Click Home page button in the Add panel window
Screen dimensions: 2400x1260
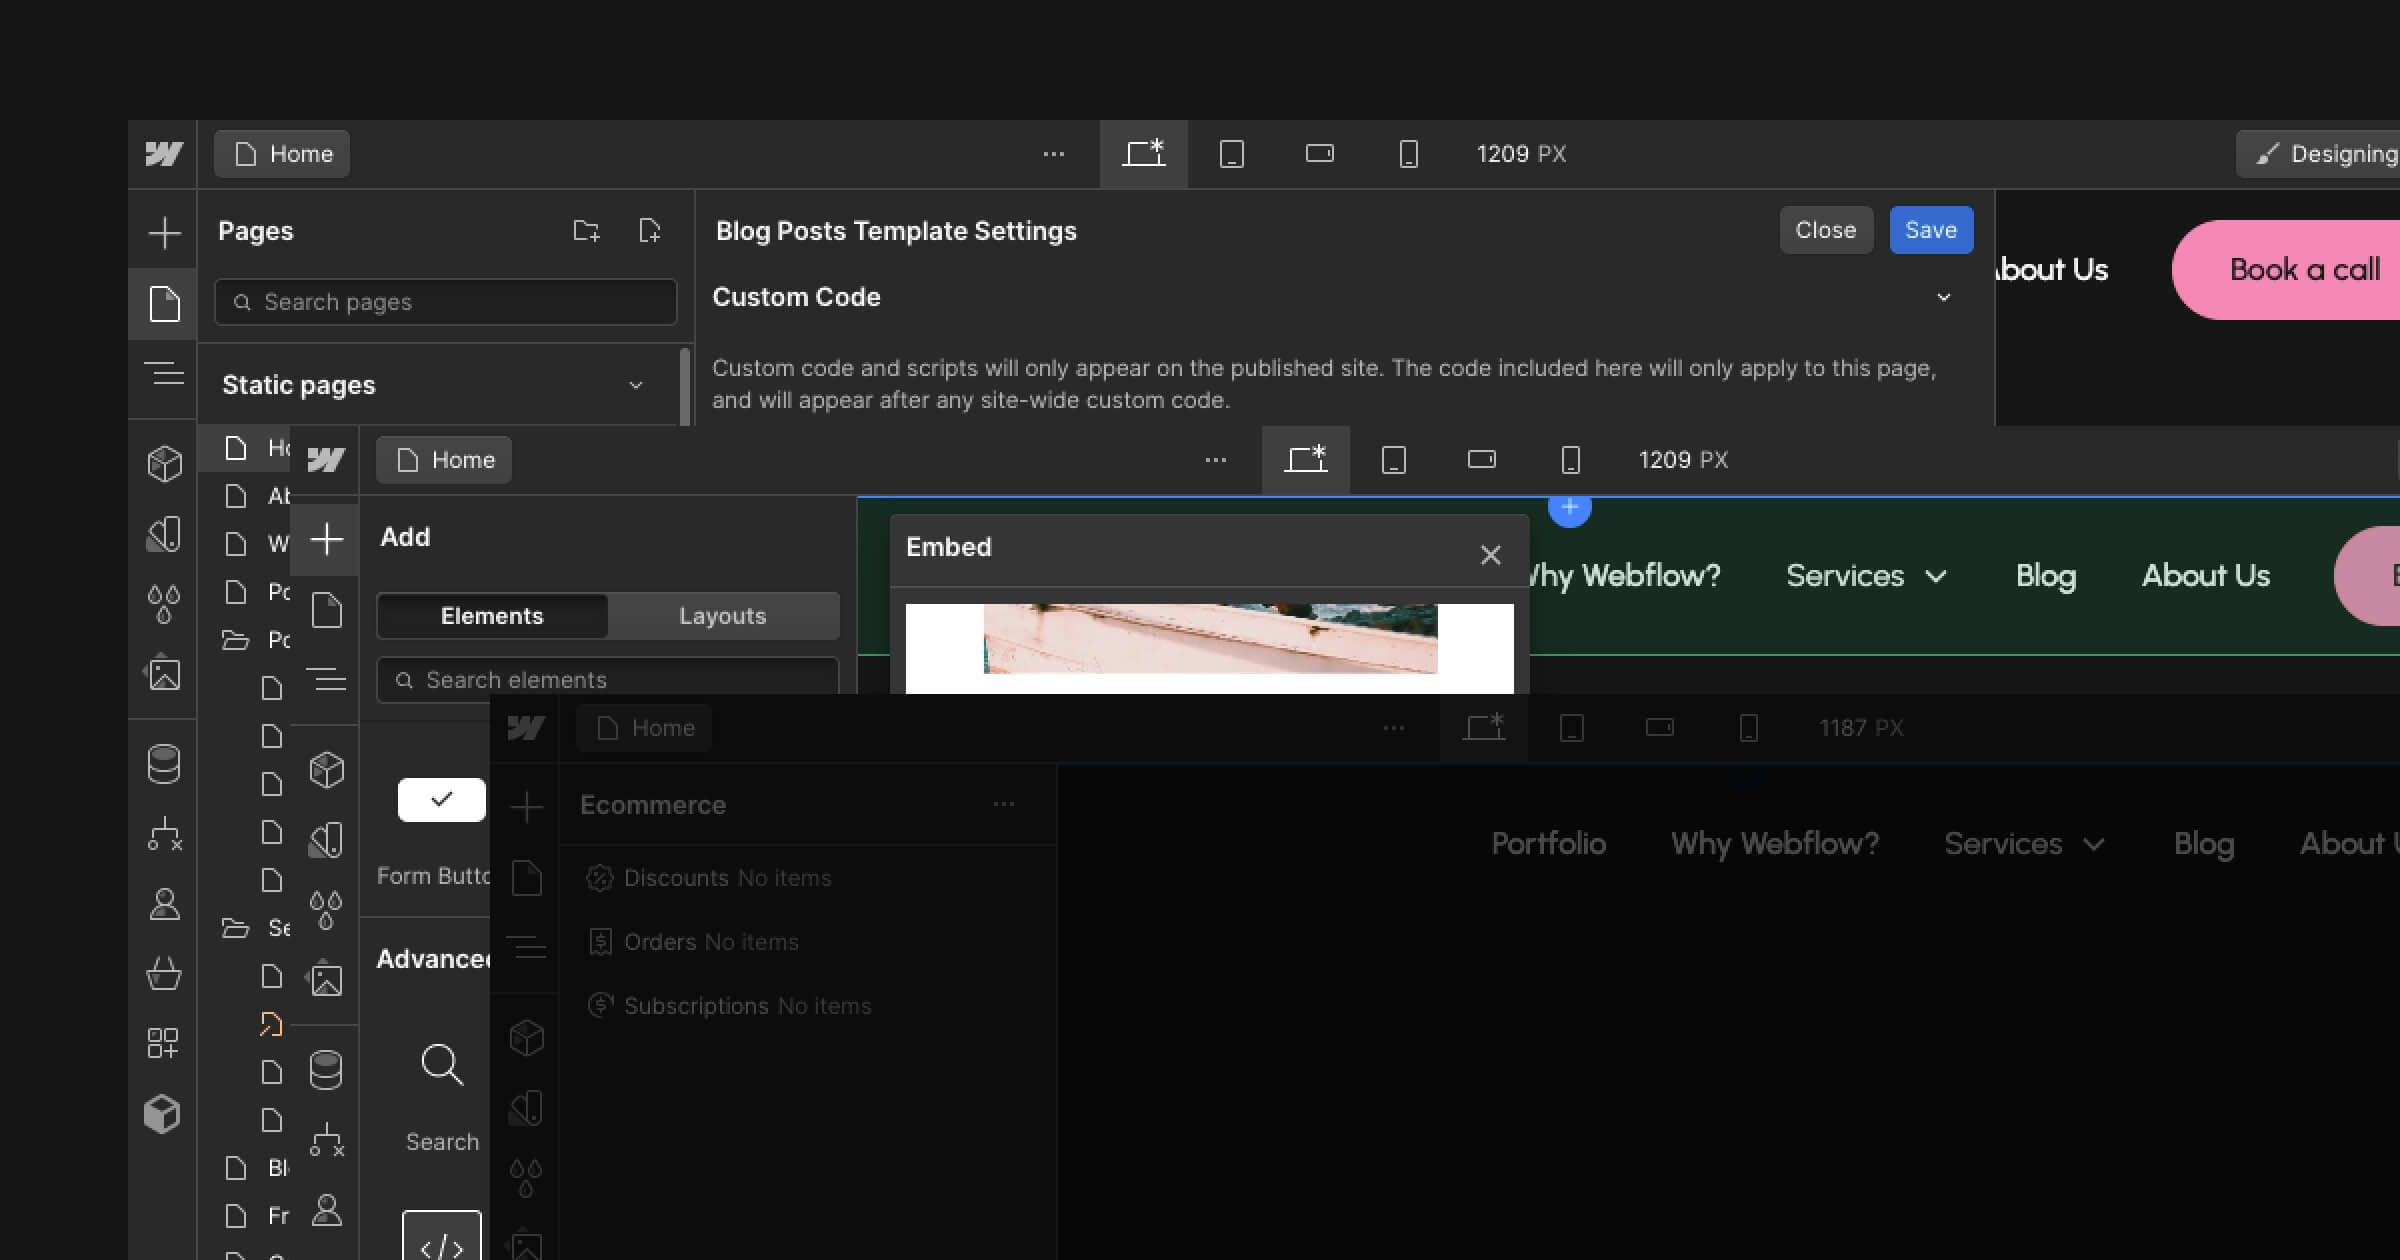[444, 460]
